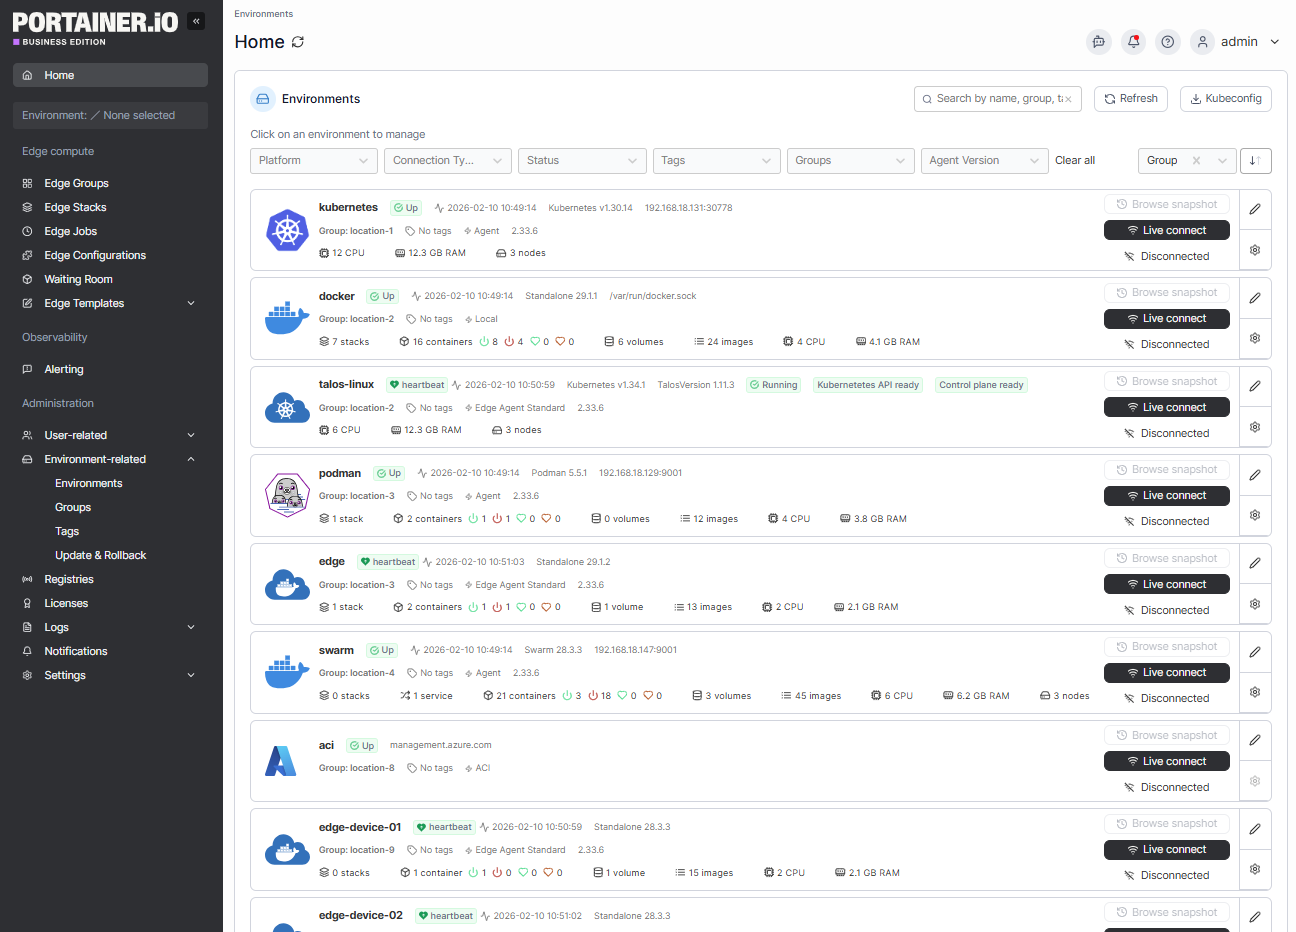Edit the podman environment via its pencil icon
1296x932 pixels.
[x=1255, y=475]
